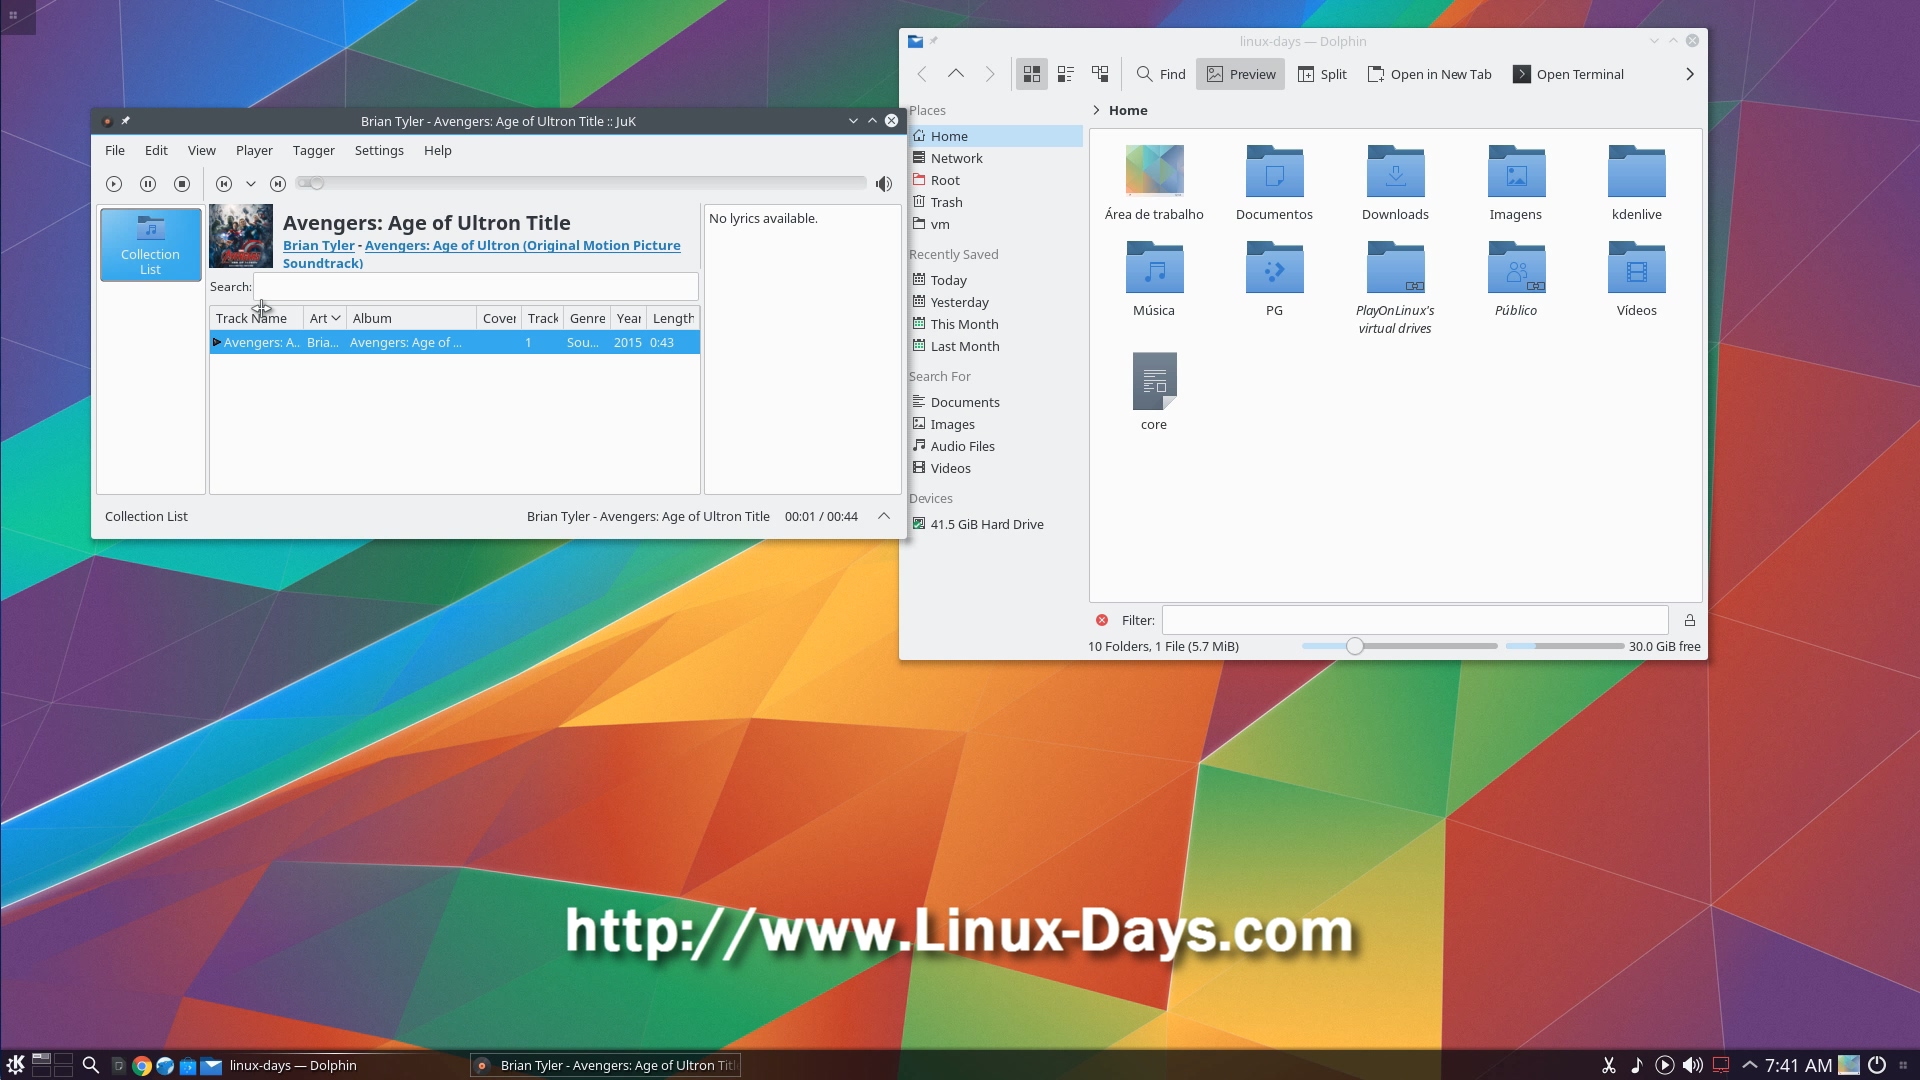The image size is (1920, 1080).
Task: Expand Dolphin toolbar overflow chevron
Action: click(1690, 75)
